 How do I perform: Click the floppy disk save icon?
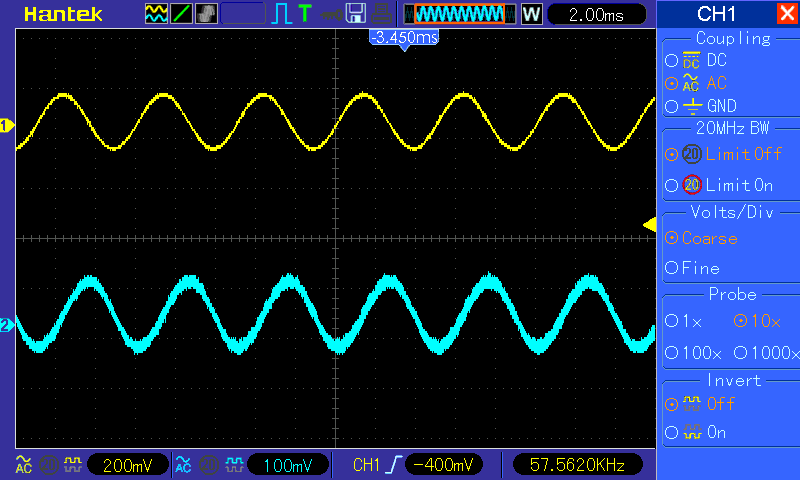tap(356, 14)
